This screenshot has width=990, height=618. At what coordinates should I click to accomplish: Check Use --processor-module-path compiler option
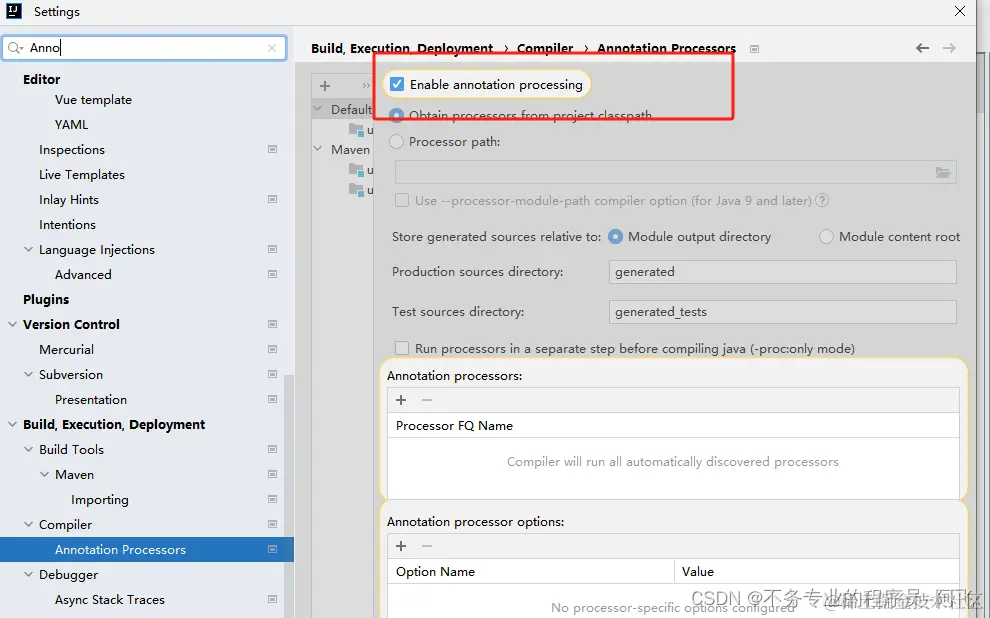click(402, 201)
